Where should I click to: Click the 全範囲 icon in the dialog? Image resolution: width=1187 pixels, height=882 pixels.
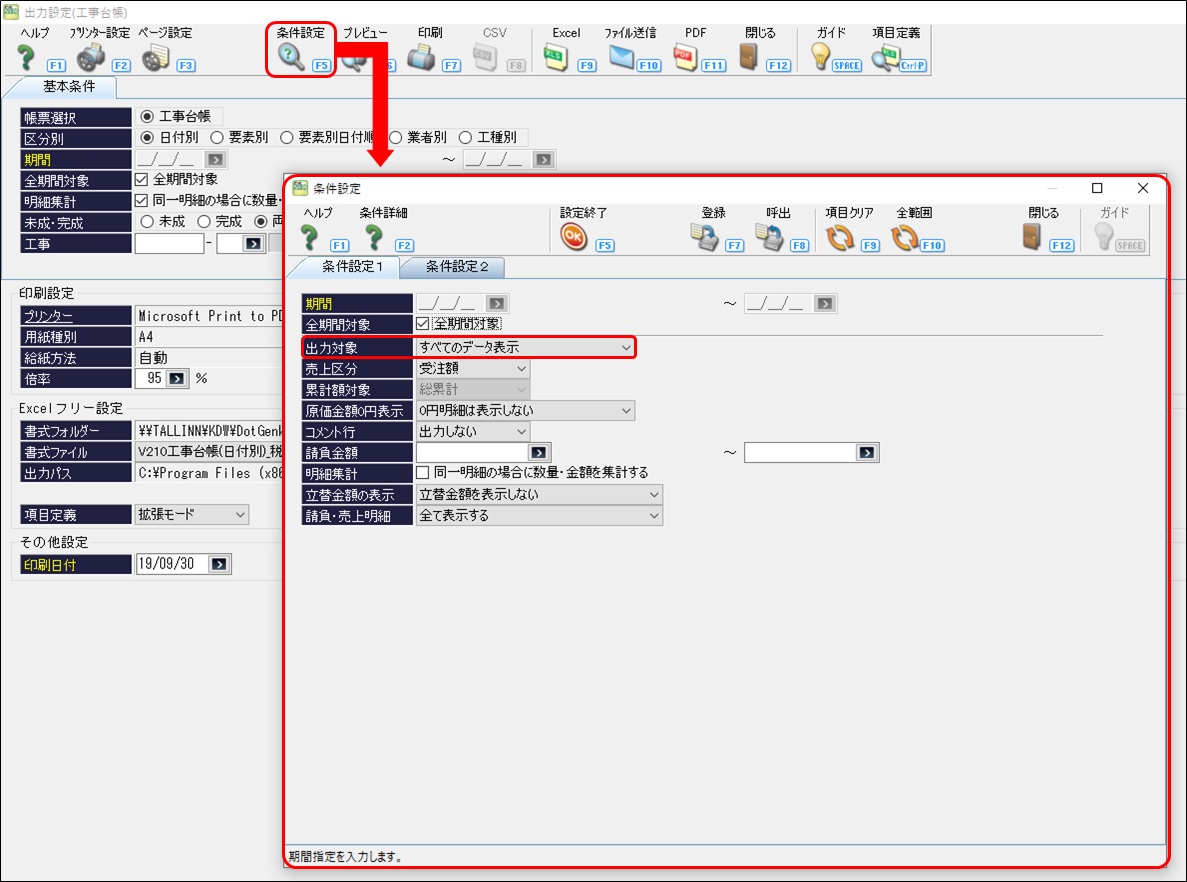(x=904, y=238)
